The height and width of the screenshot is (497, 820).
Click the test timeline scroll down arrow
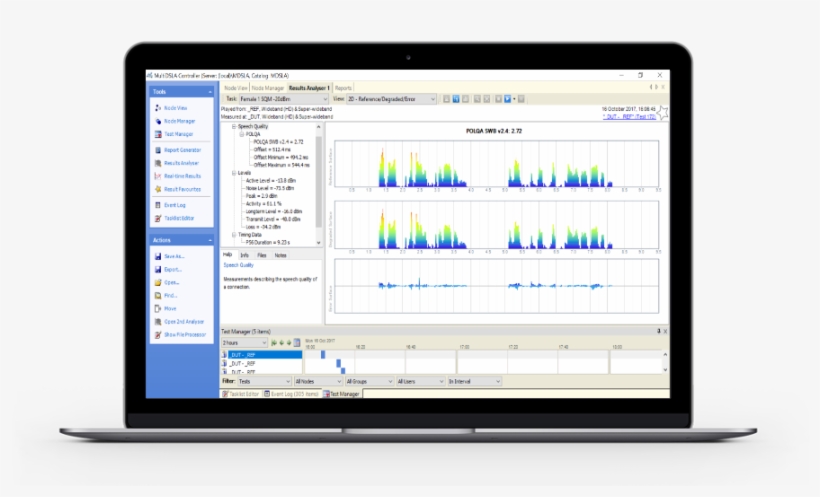point(665,370)
